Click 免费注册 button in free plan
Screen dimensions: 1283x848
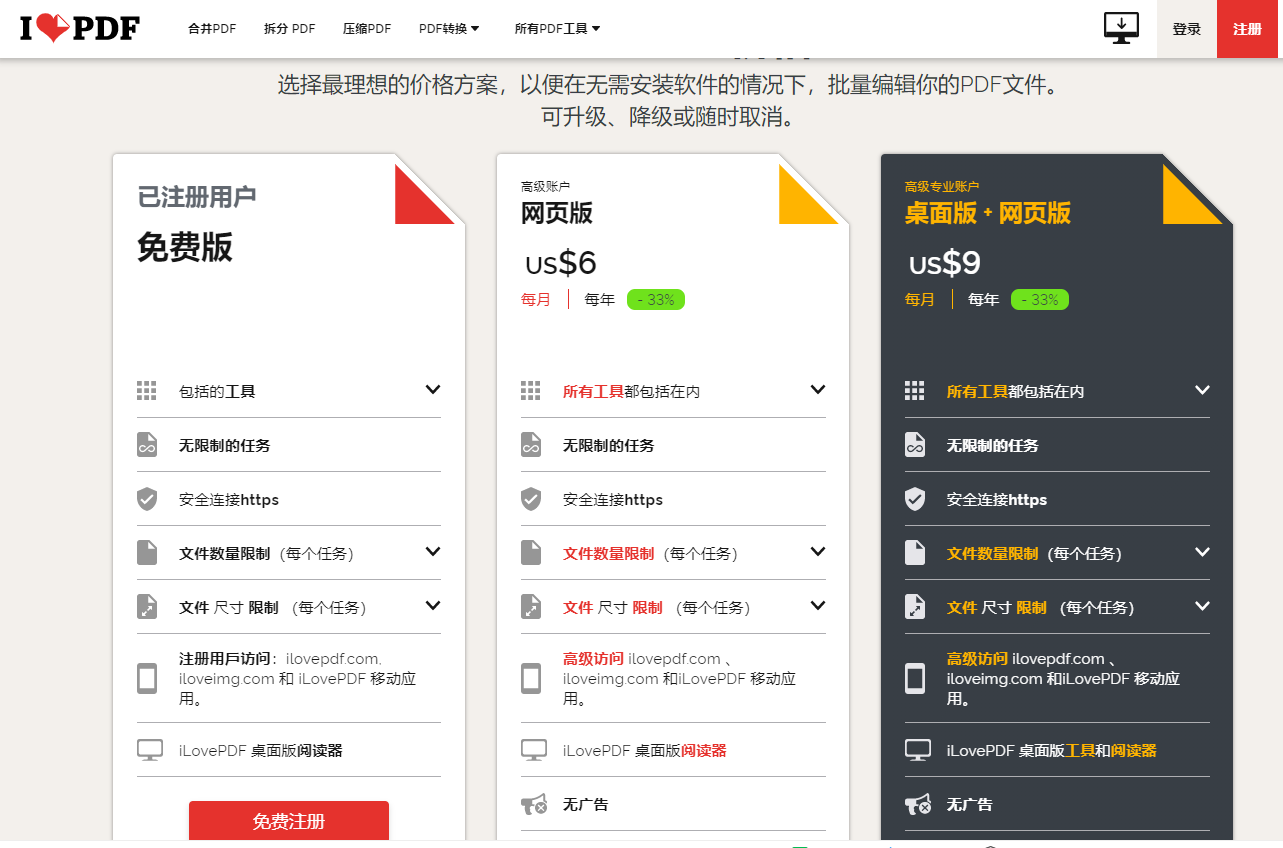click(289, 821)
